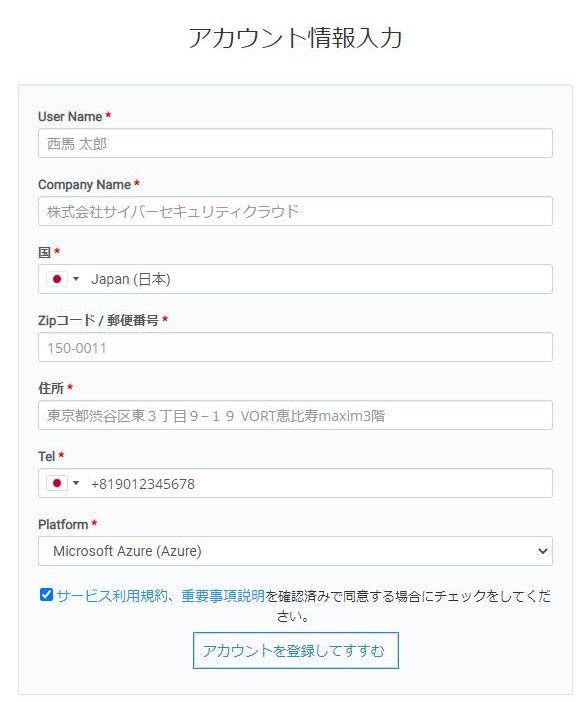Screen dimensions: 586x702
Task: Click アカウントを登録してすすむ button
Action: (295, 651)
